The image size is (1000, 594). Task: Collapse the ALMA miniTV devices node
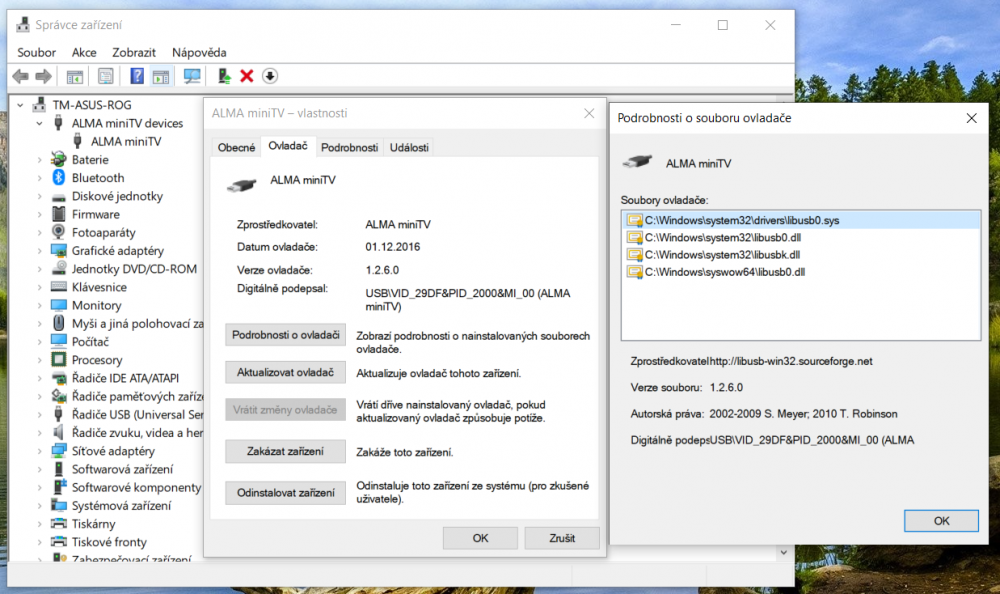[39, 123]
